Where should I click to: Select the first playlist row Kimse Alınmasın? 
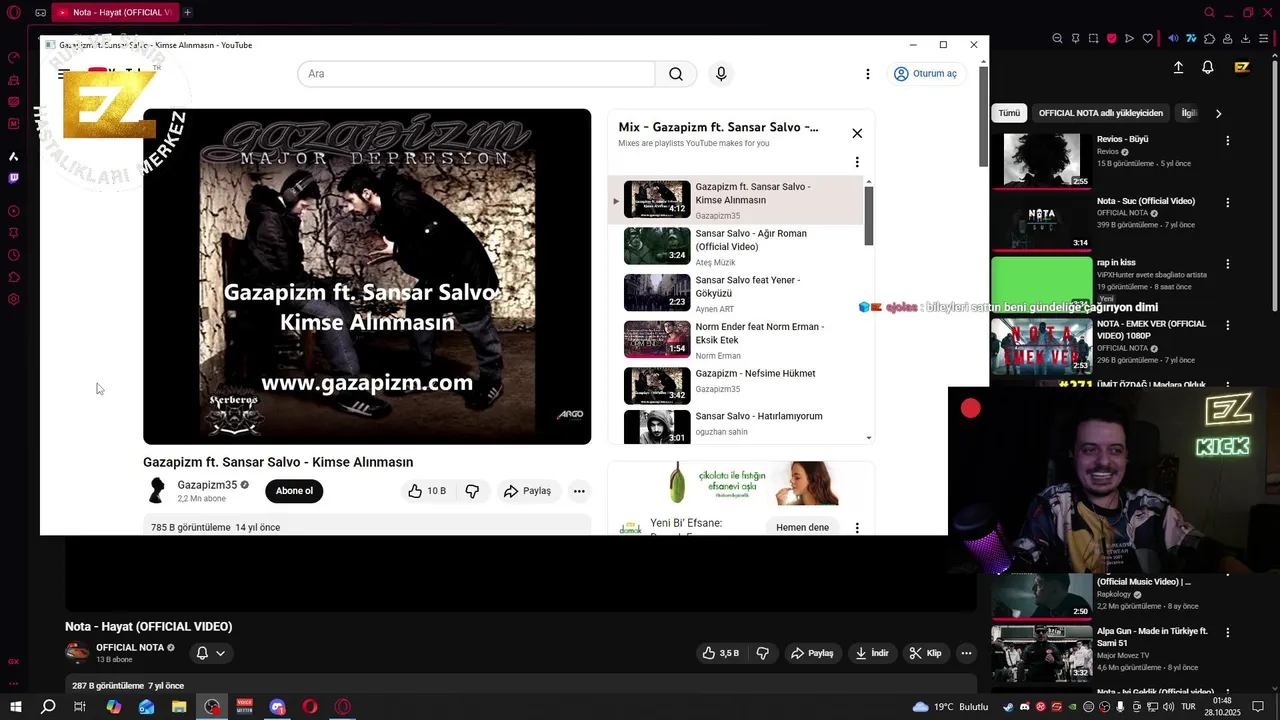pyautogui.click(x=735, y=200)
